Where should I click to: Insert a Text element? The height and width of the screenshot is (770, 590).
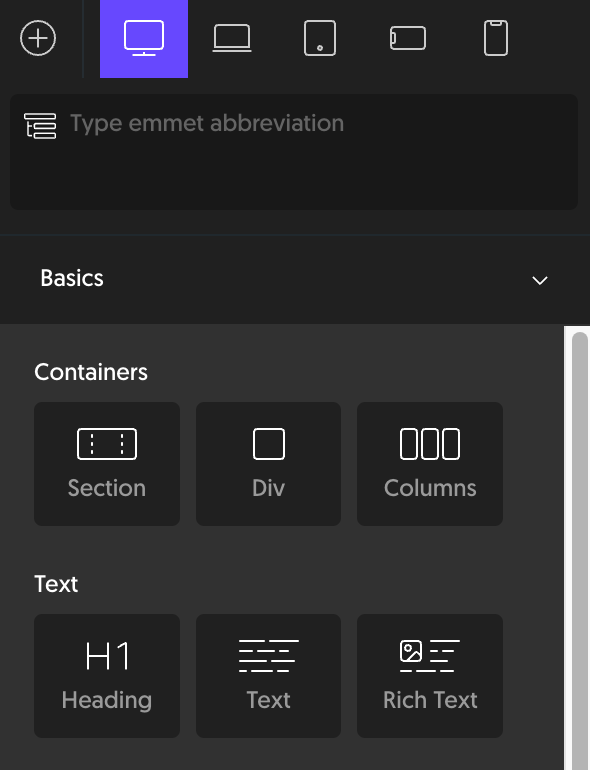(x=268, y=676)
